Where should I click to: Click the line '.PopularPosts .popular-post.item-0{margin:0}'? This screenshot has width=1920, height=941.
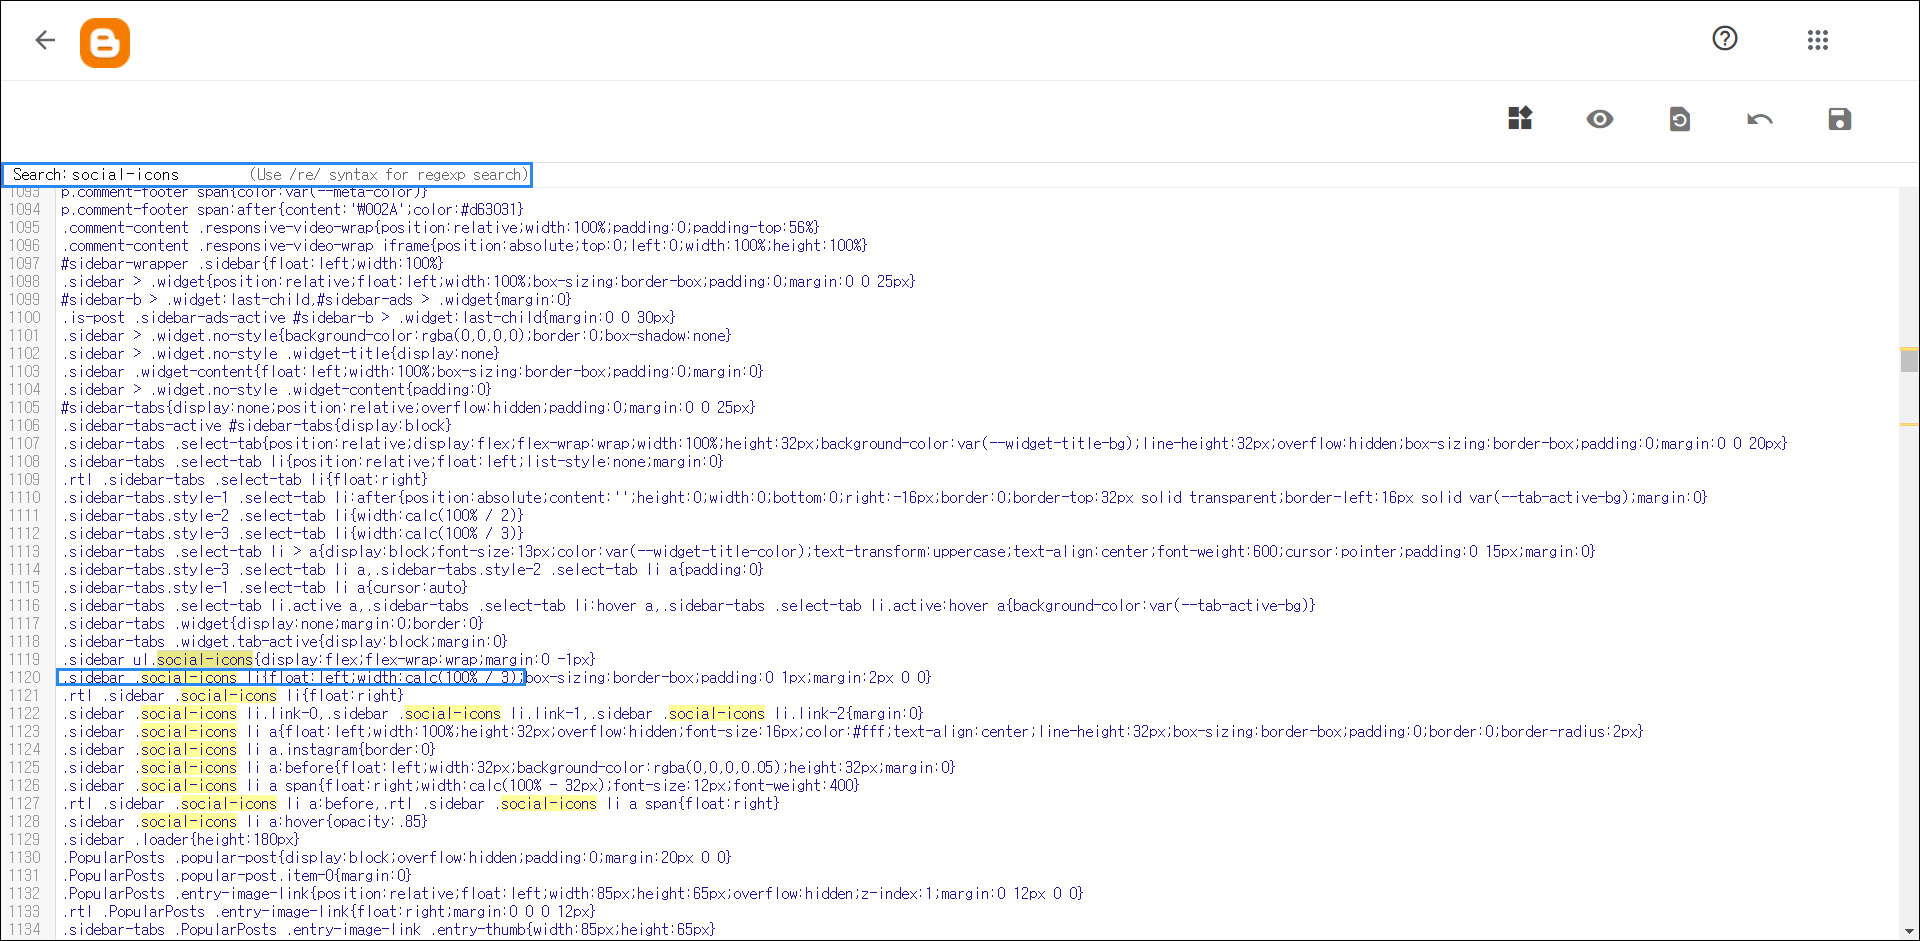click(236, 875)
